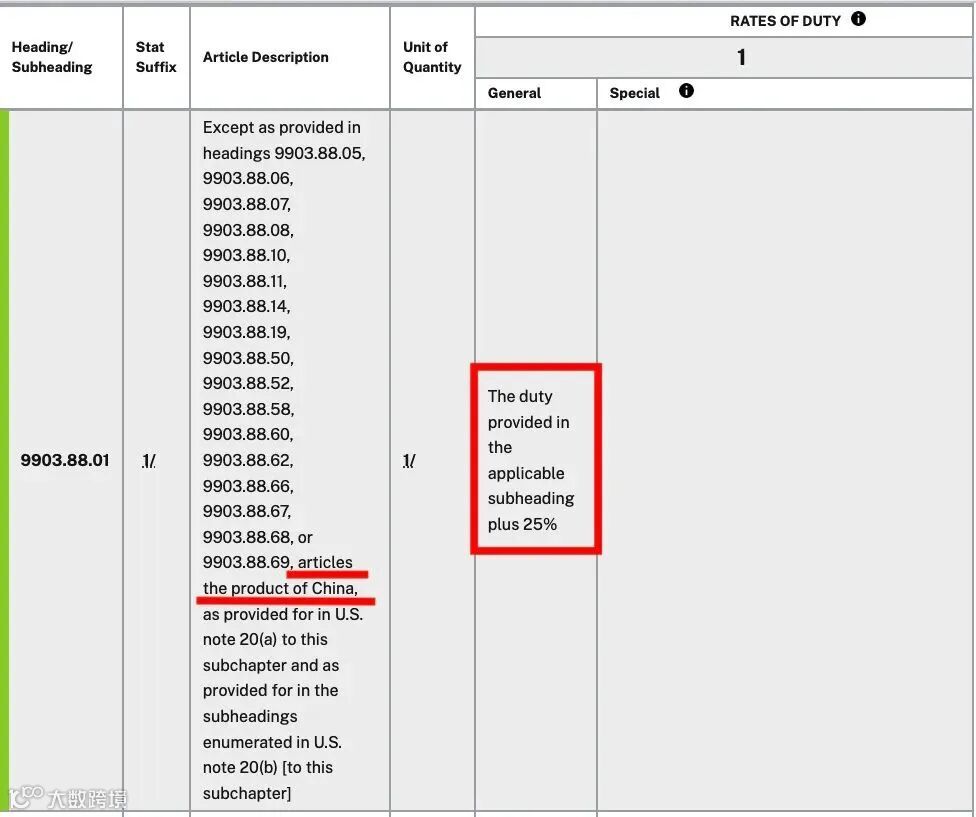Click the 9903.88.14 reference in description
Screen dimensions: 976x817
point(246,306)
